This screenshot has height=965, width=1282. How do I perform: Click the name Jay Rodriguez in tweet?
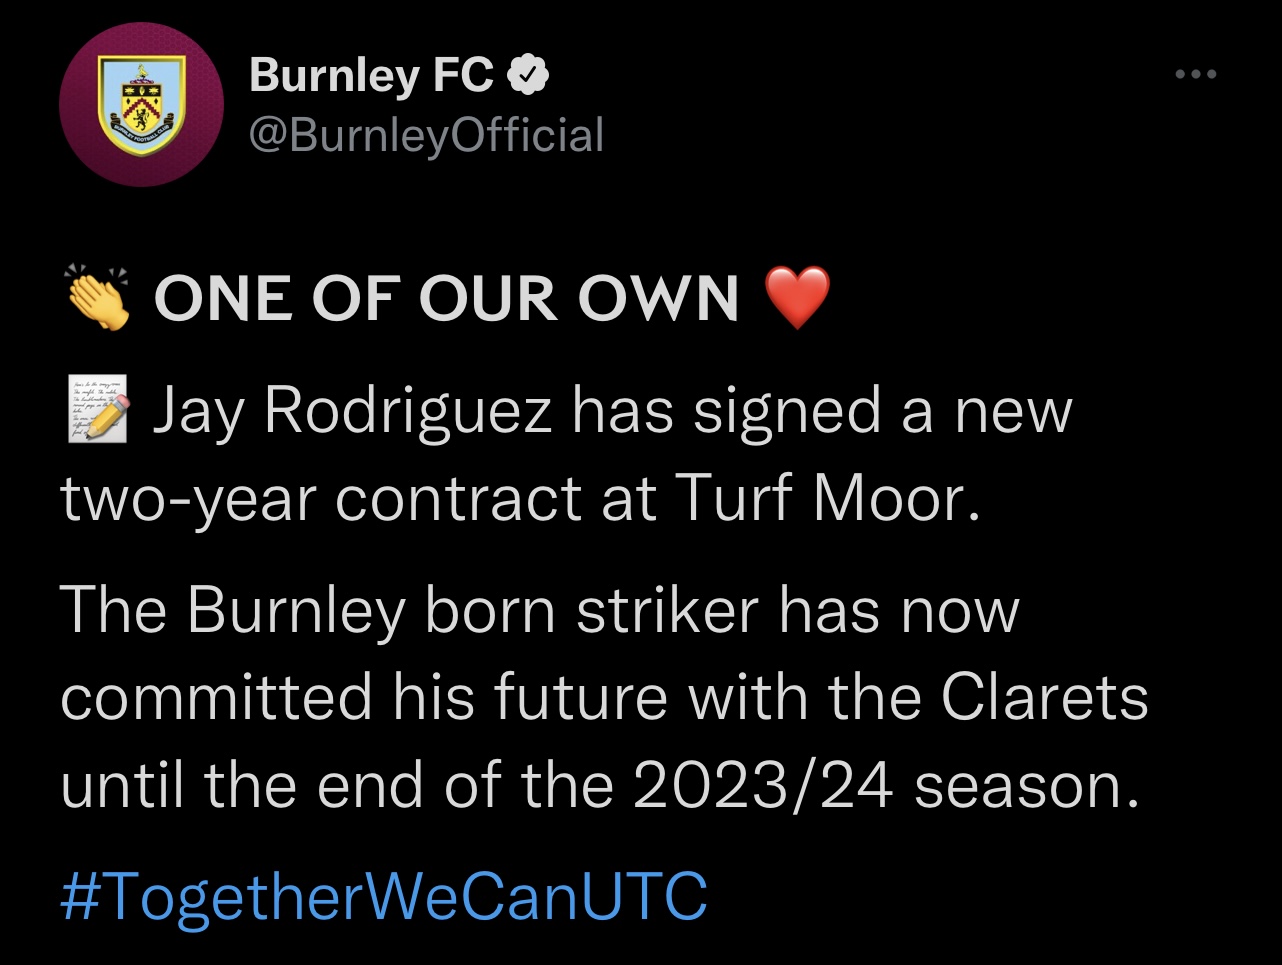click(x=352, y=413)
